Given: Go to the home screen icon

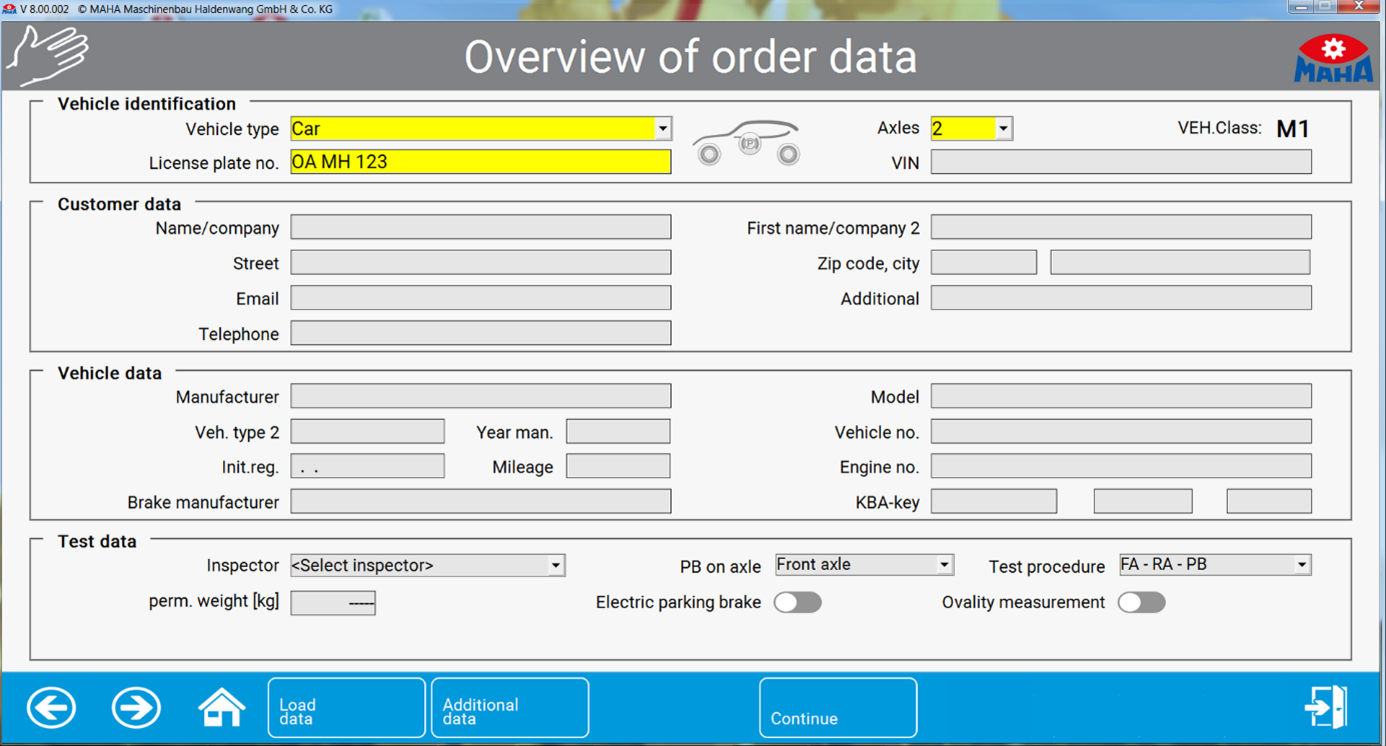Looking at the screenshot, I should pyautogui.click(x=221, y=707).
